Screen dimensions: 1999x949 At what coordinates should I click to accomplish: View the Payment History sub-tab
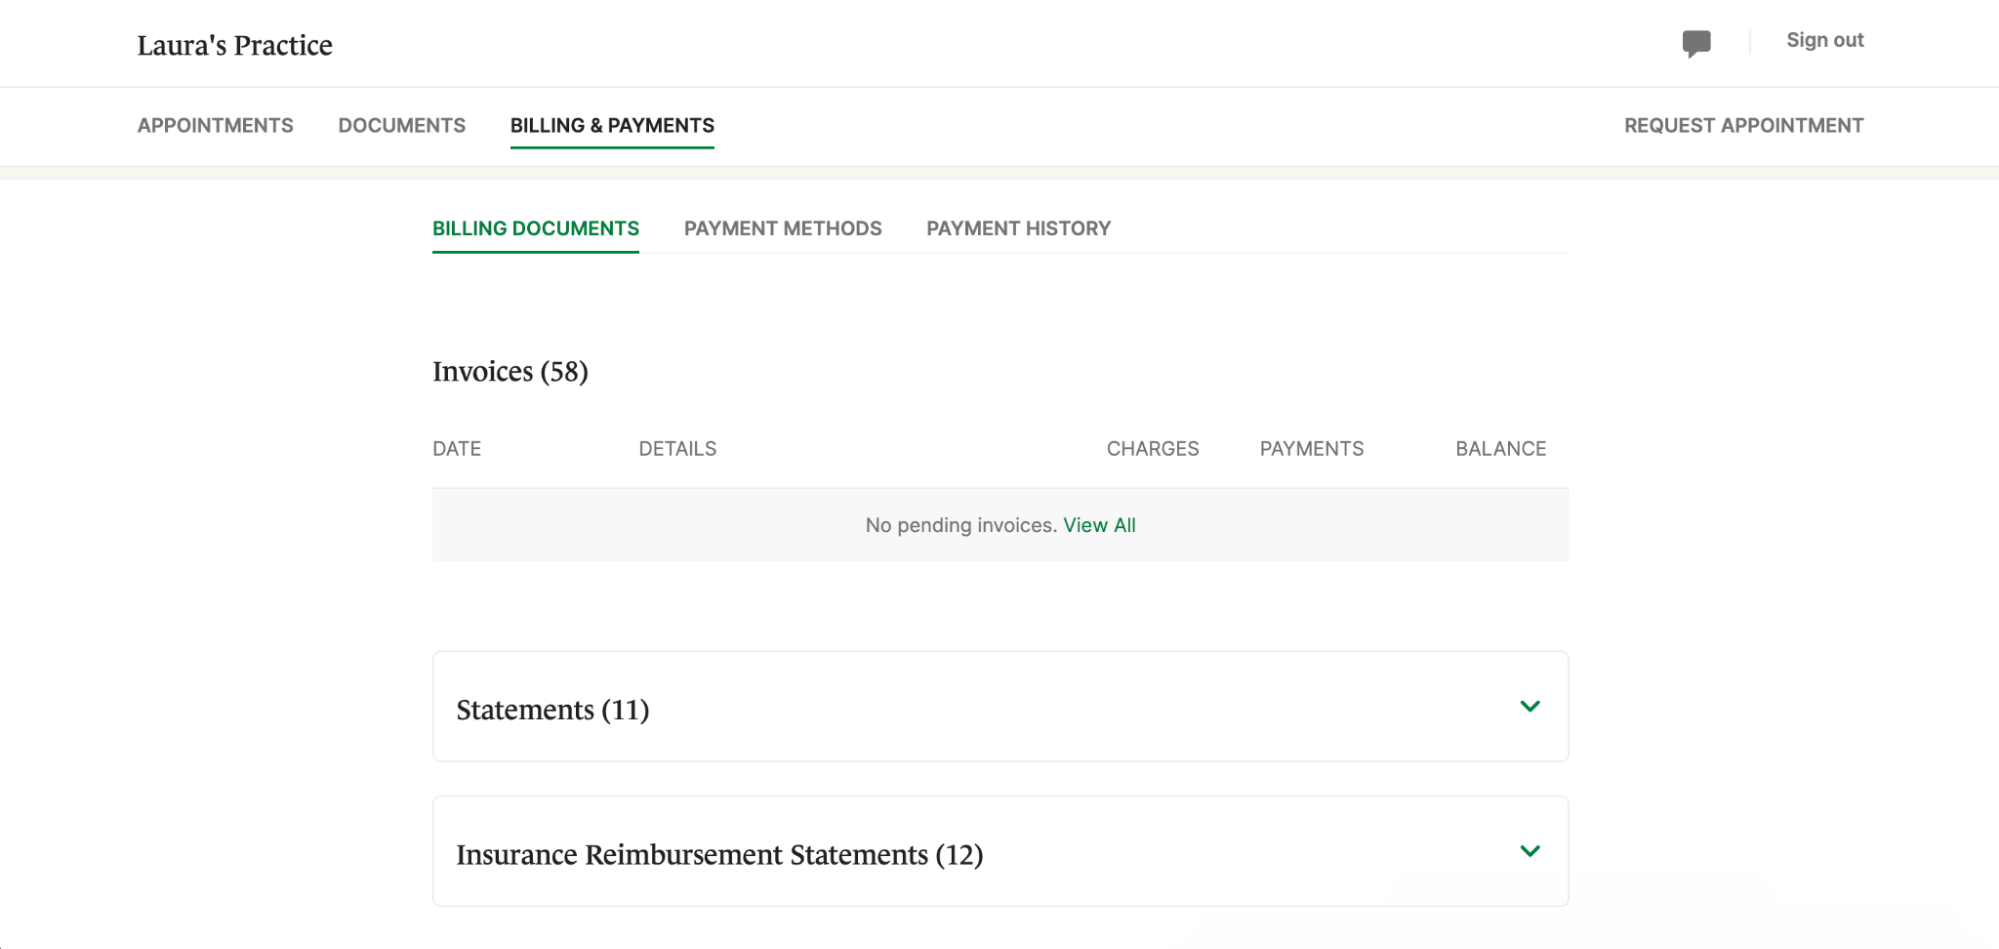click(1018, 228)
